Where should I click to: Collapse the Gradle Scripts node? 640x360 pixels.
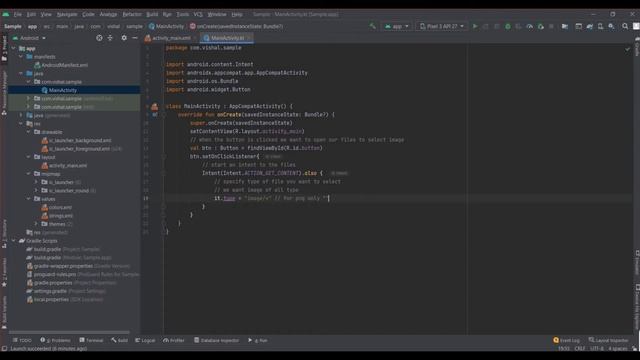tap(13, 240)
